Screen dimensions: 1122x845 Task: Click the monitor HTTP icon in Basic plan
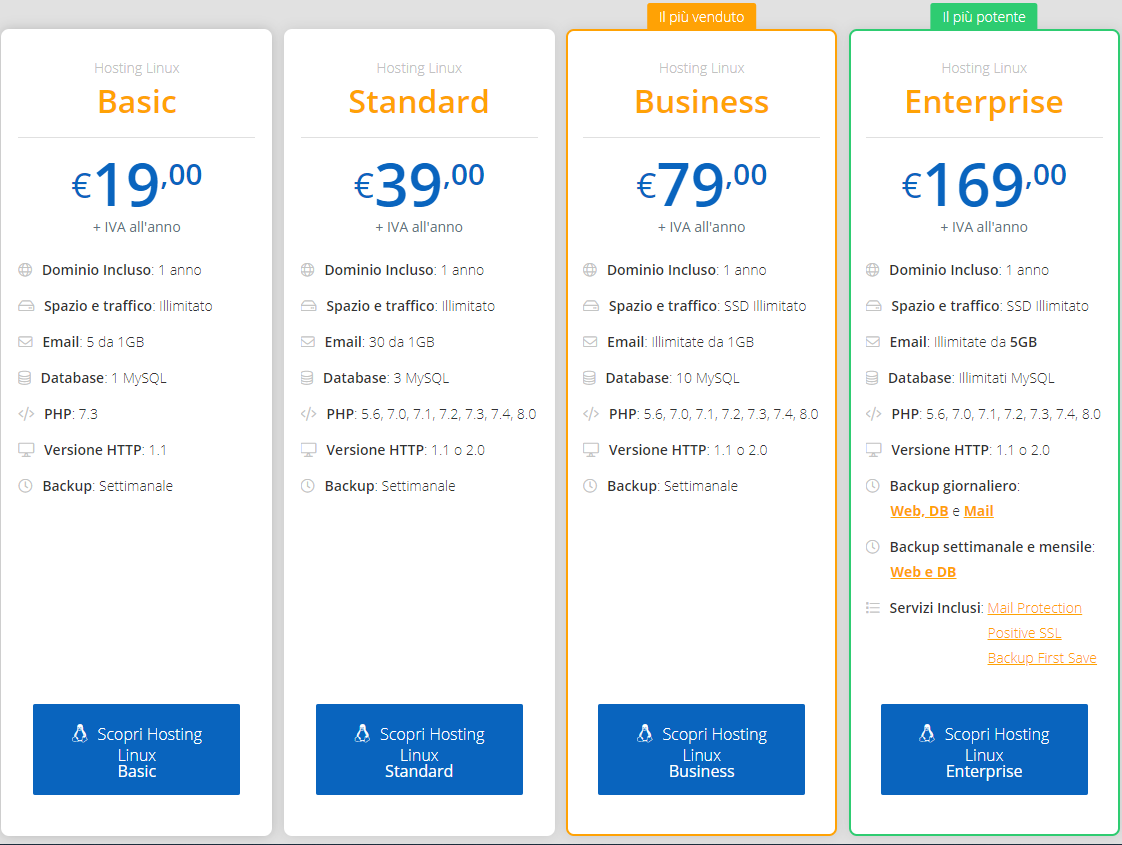pyautogui.click(x=26, y=450)
